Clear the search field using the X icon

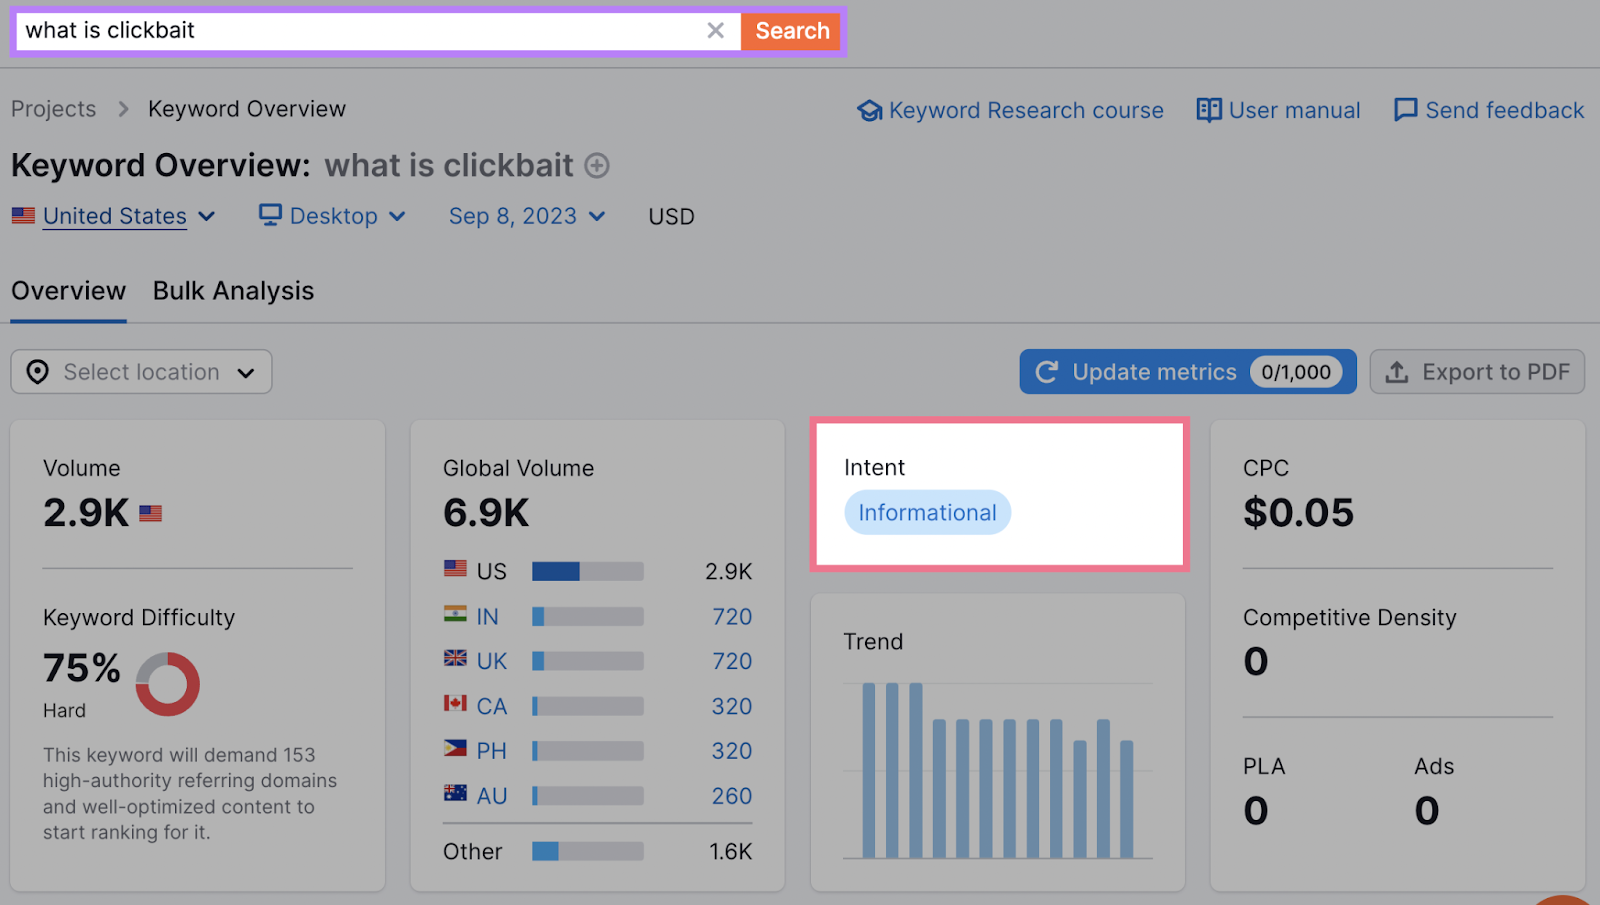[716, 30]
